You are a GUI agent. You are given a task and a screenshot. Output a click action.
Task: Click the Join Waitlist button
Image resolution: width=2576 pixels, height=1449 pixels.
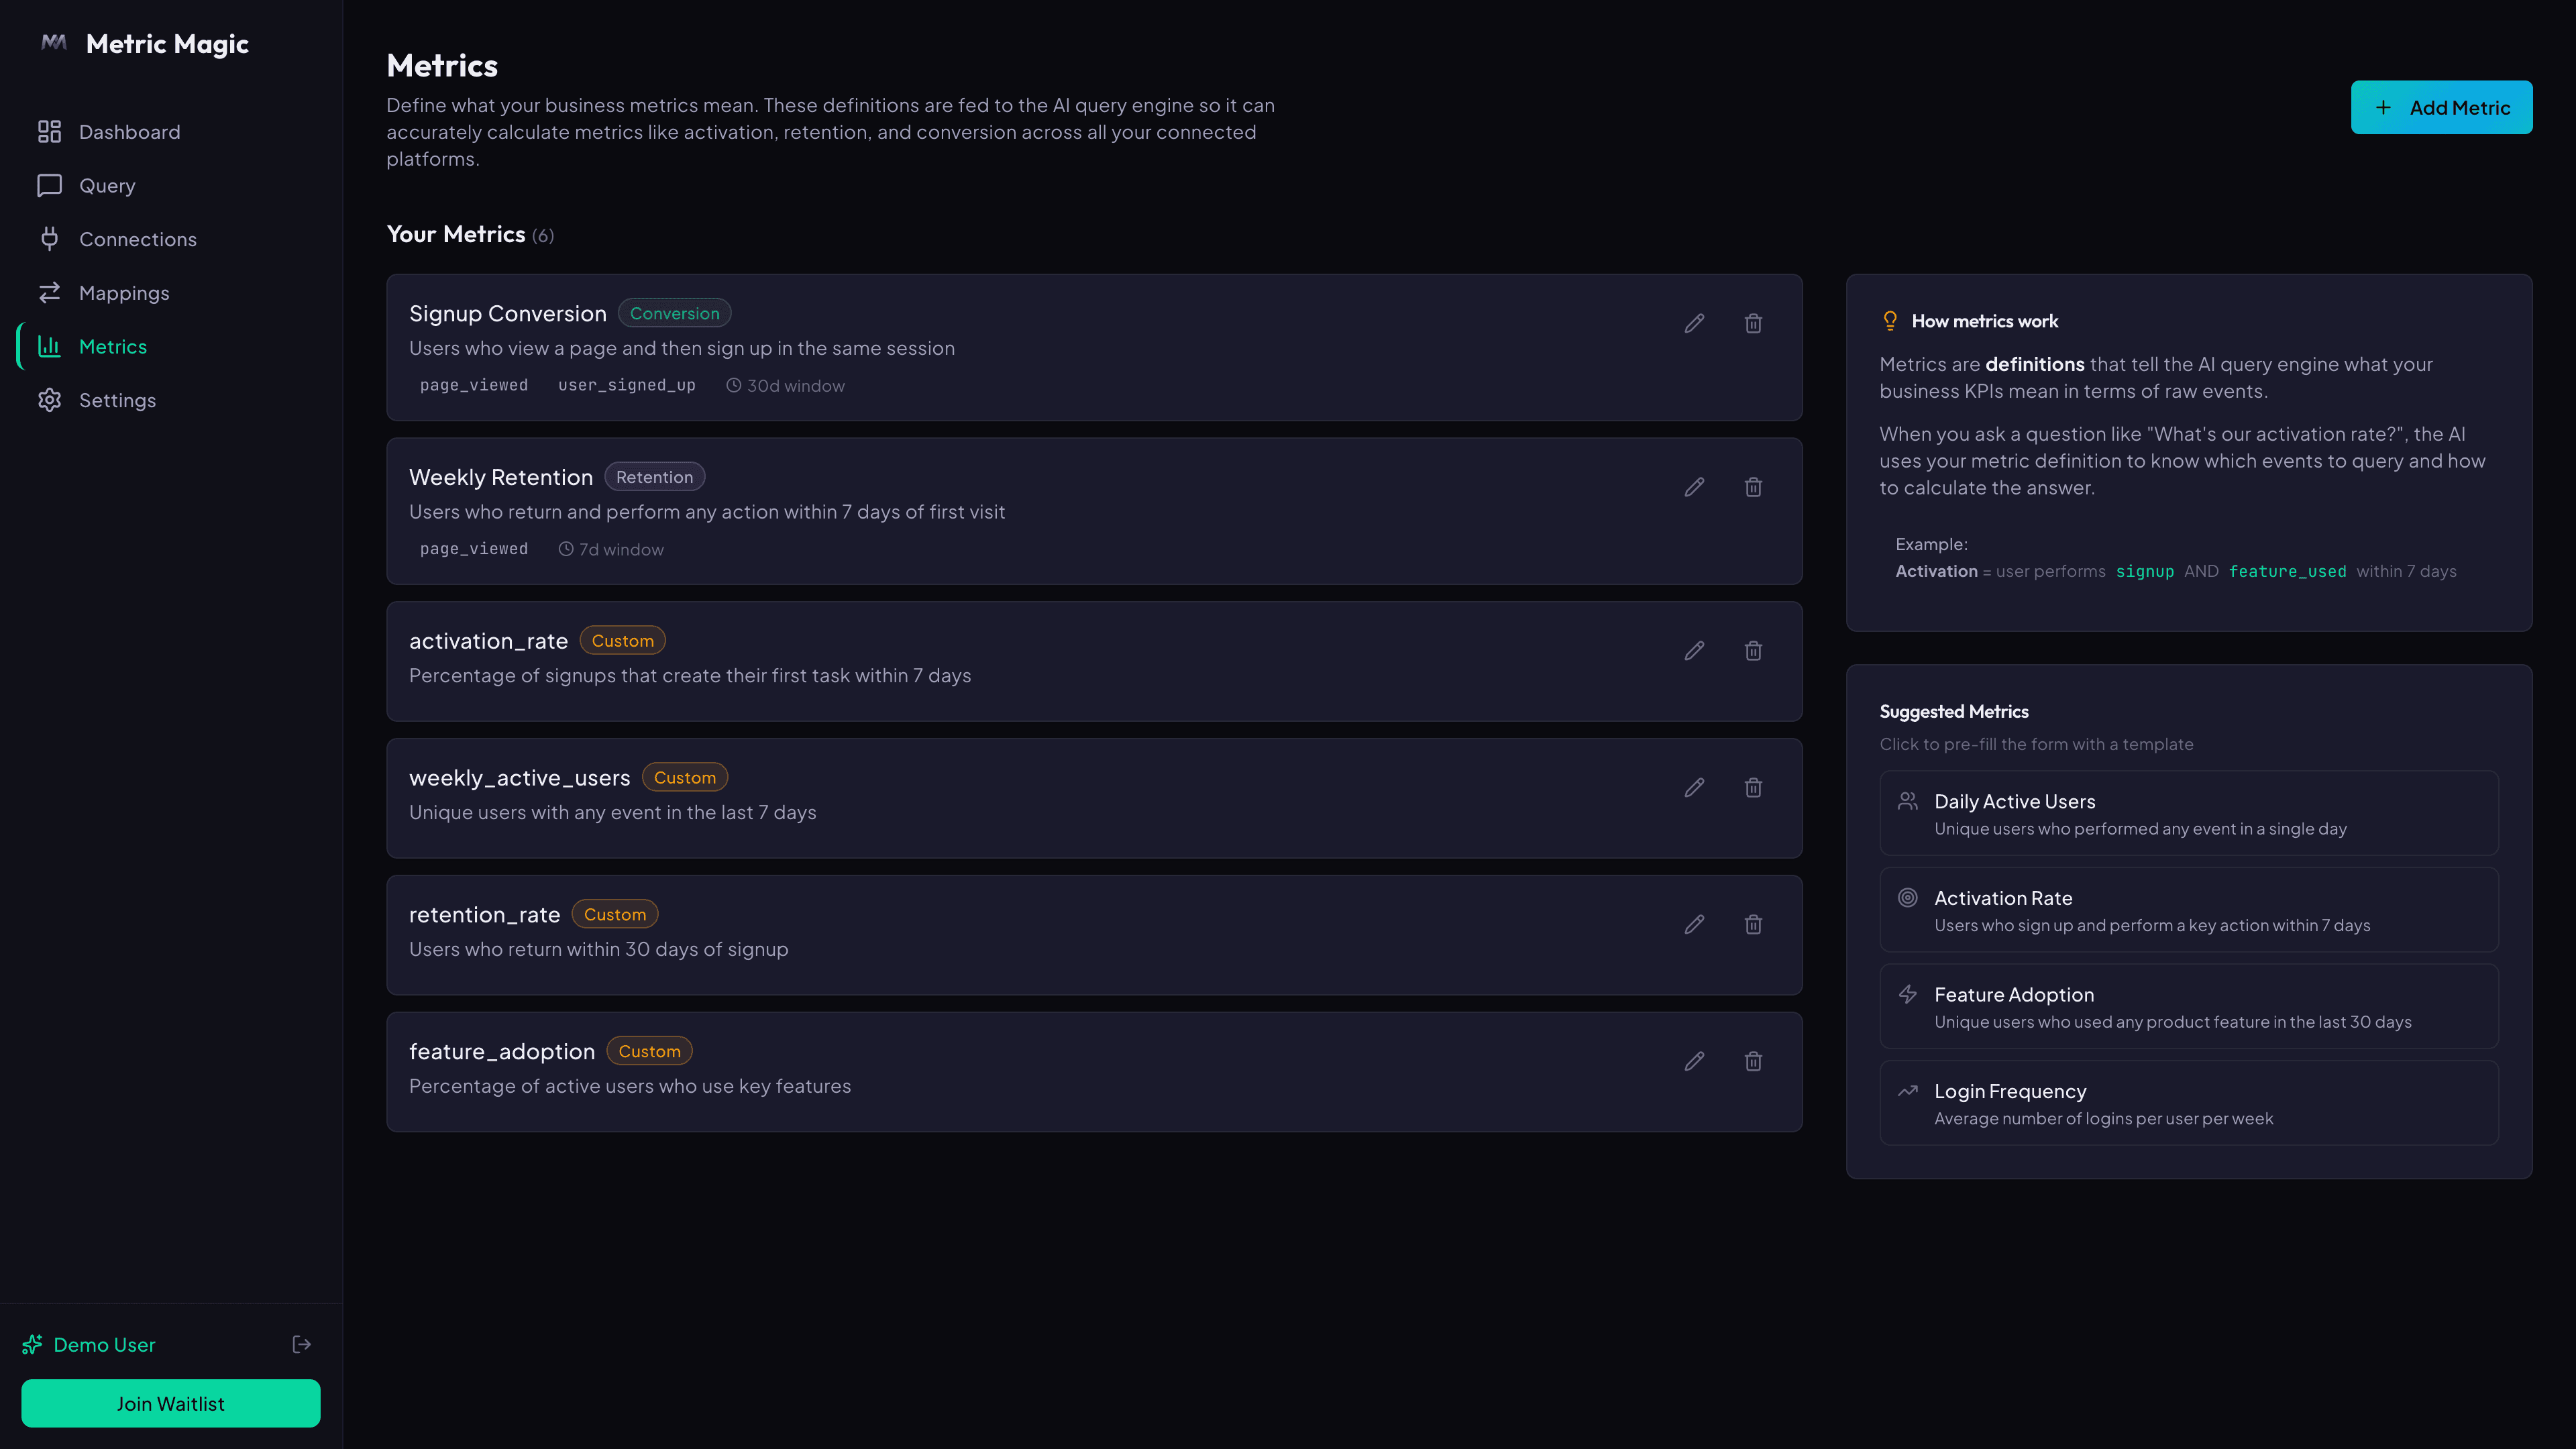coord(171,1403)
